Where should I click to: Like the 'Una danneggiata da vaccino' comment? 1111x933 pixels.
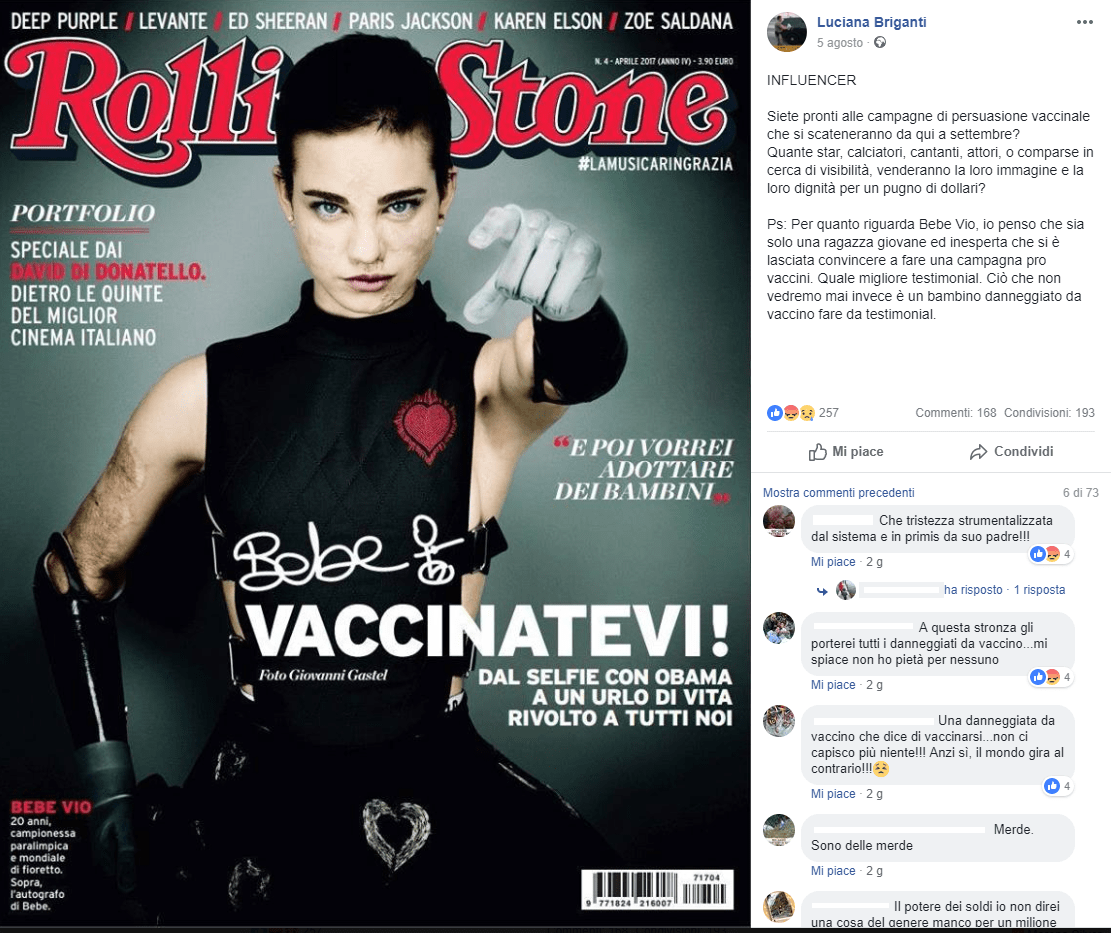[833, 794]
